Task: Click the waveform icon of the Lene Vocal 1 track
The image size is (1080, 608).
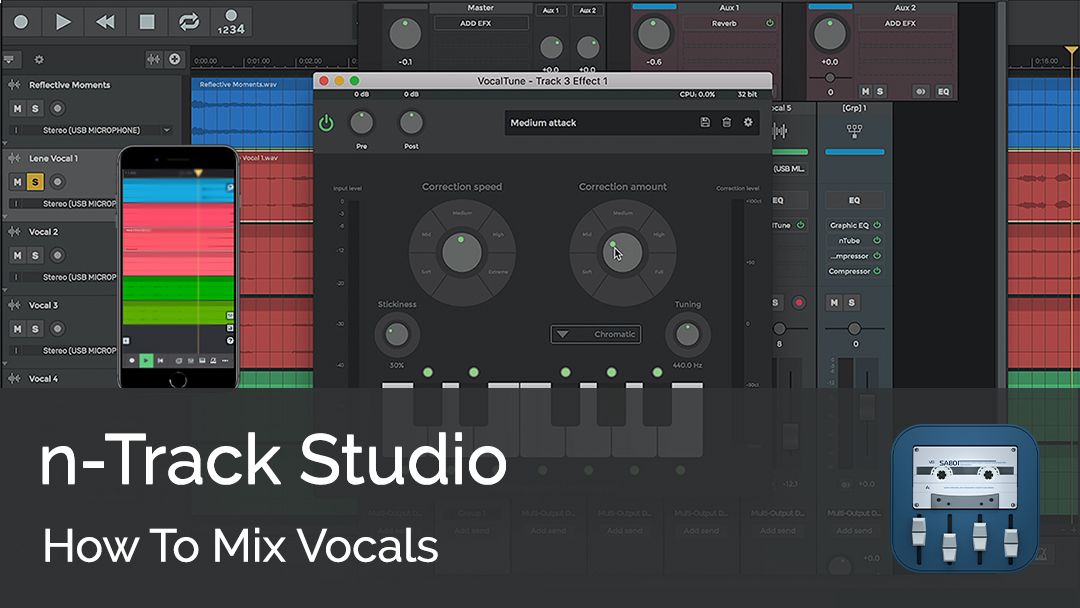Action: click(14, 158)
